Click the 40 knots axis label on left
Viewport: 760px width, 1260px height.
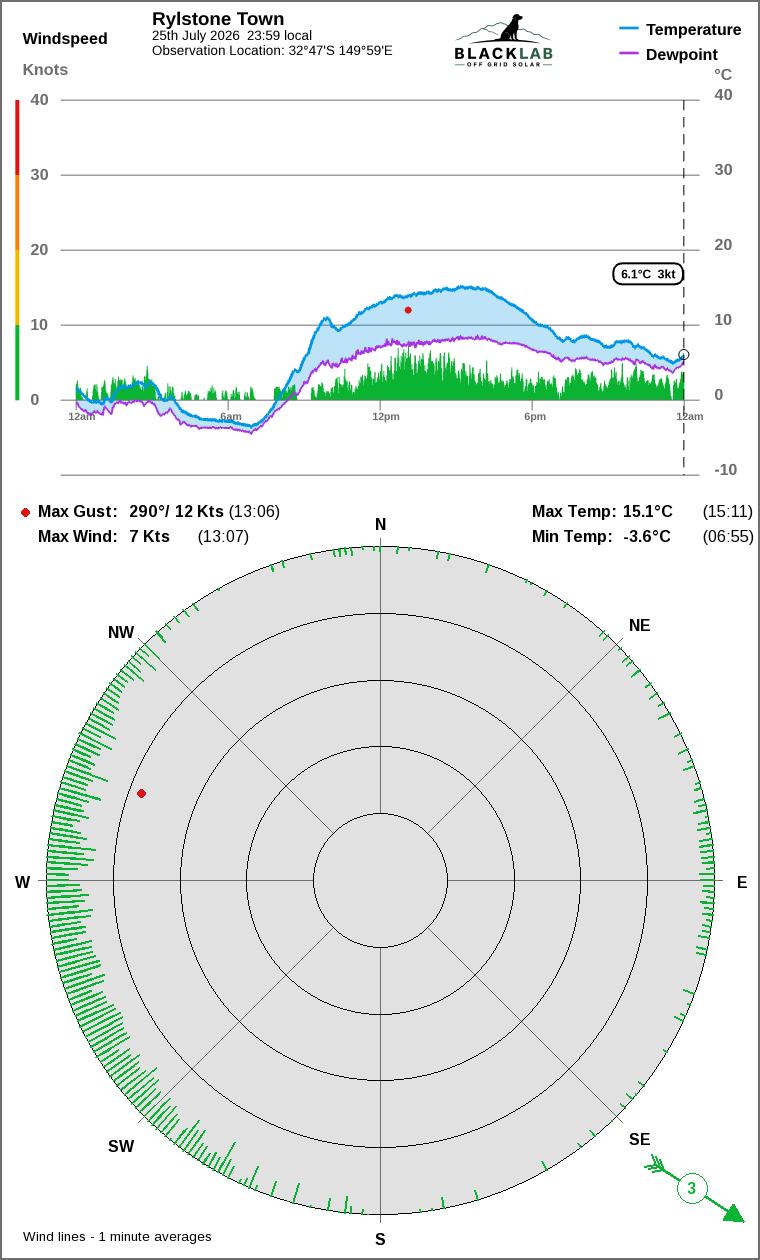click(x=40, y=100)
